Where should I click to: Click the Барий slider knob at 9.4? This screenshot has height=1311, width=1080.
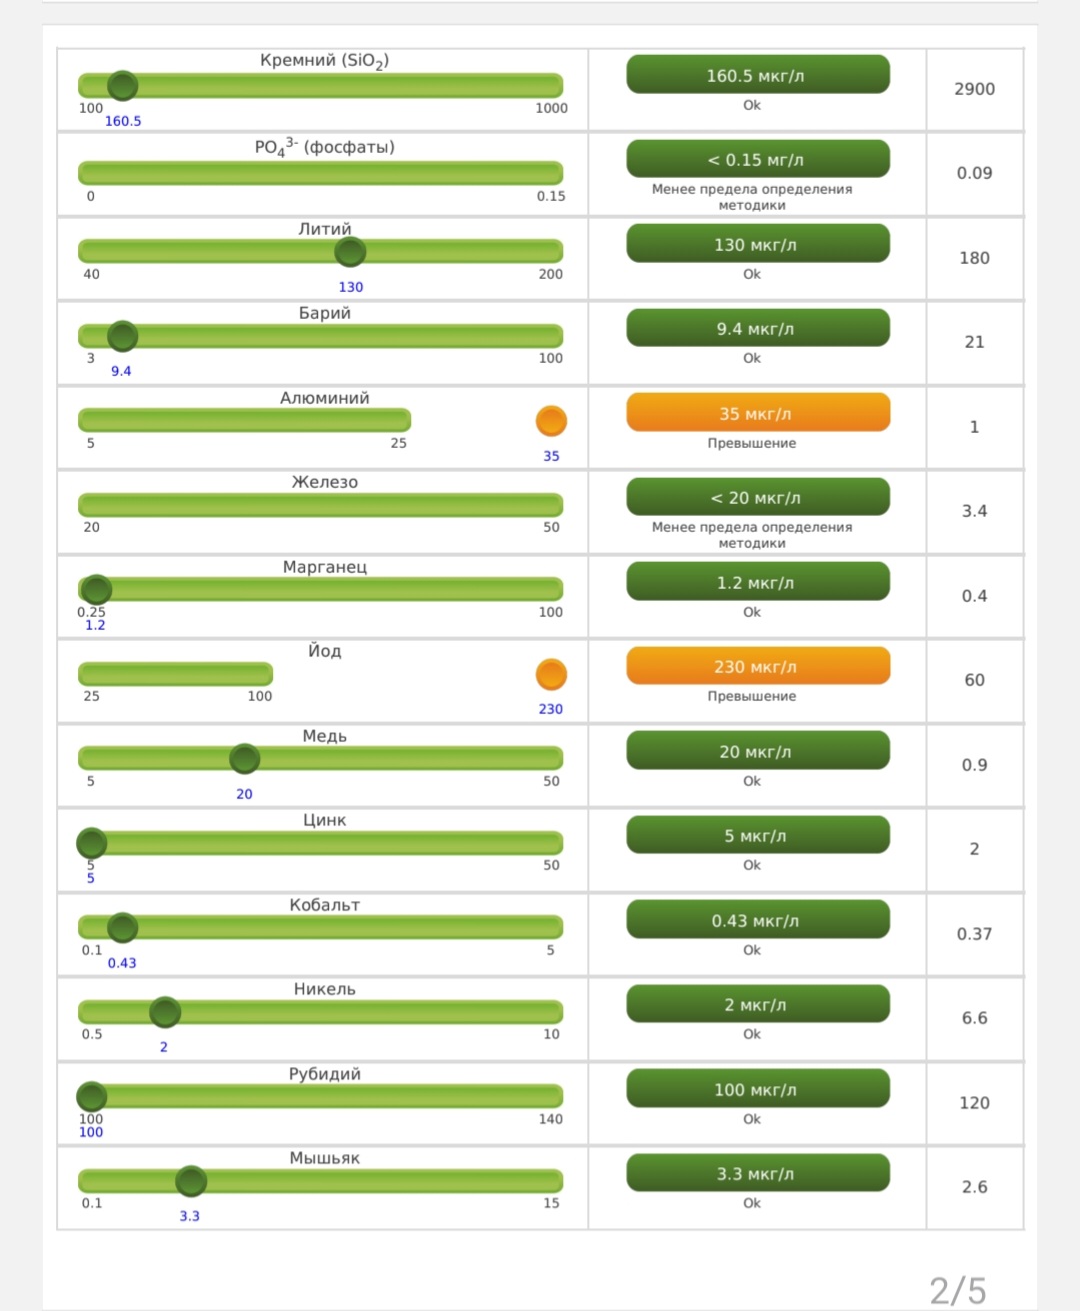(122, 336)
